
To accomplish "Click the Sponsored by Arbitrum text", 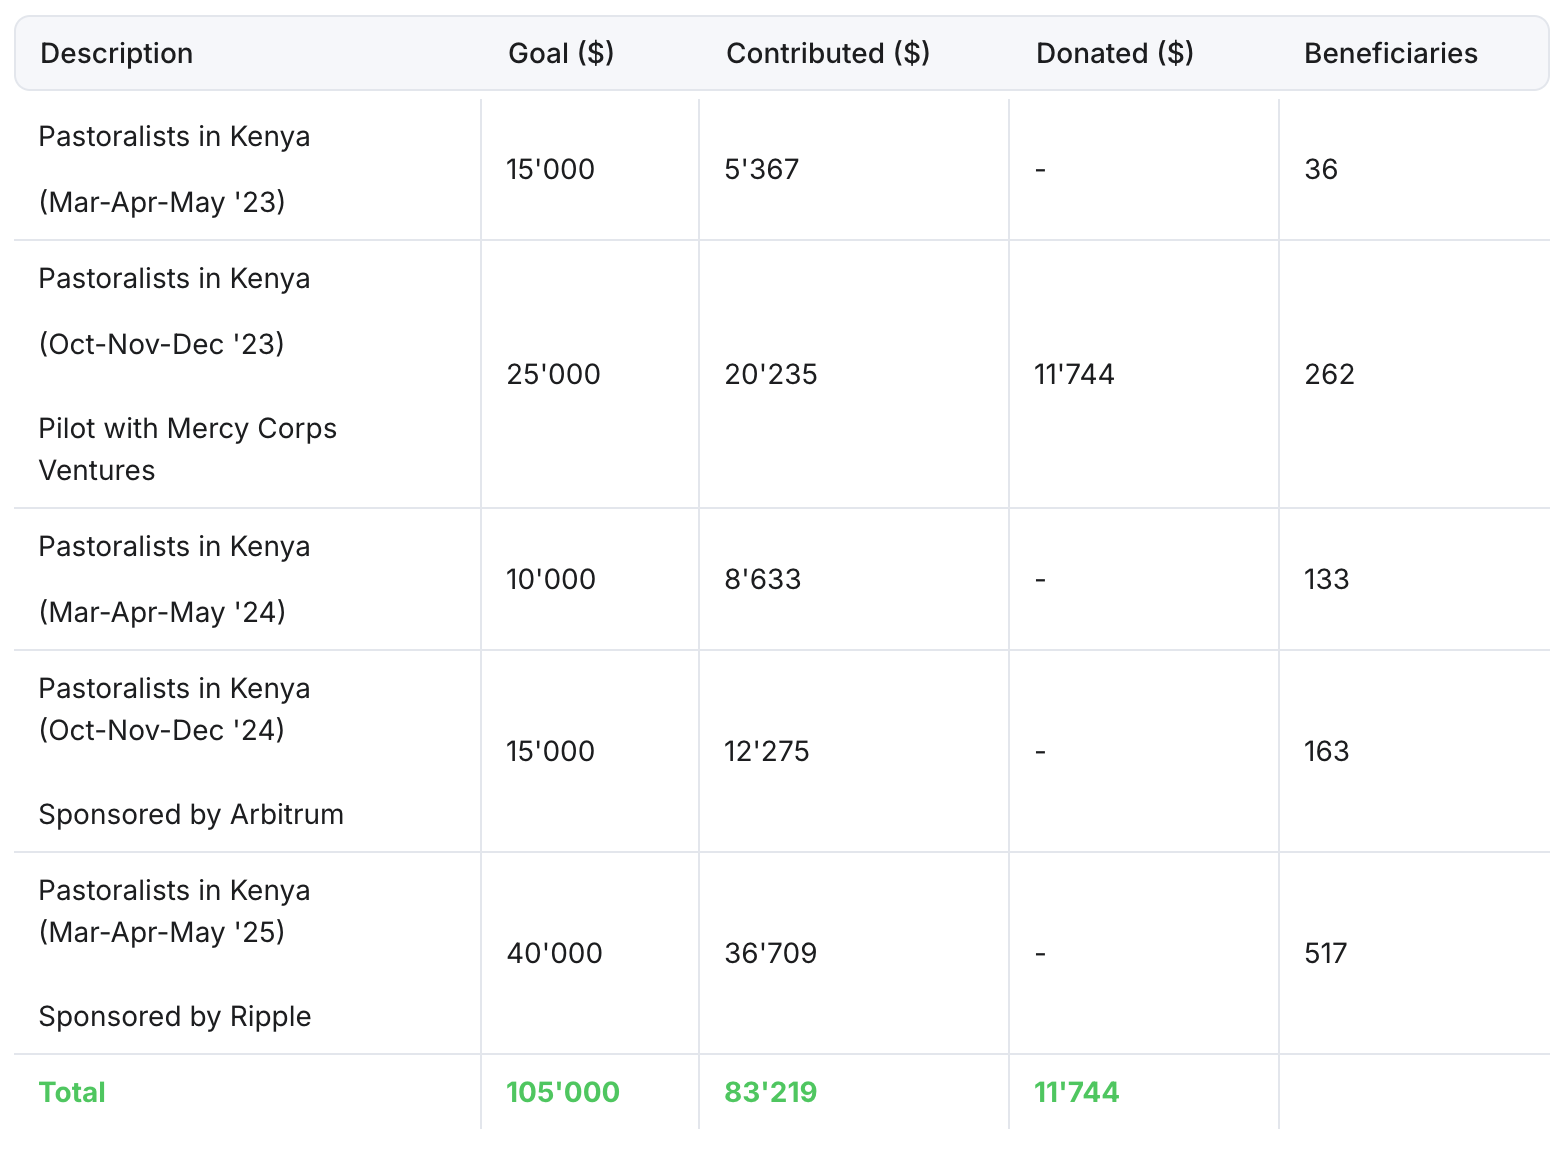I will click(191, 814).
